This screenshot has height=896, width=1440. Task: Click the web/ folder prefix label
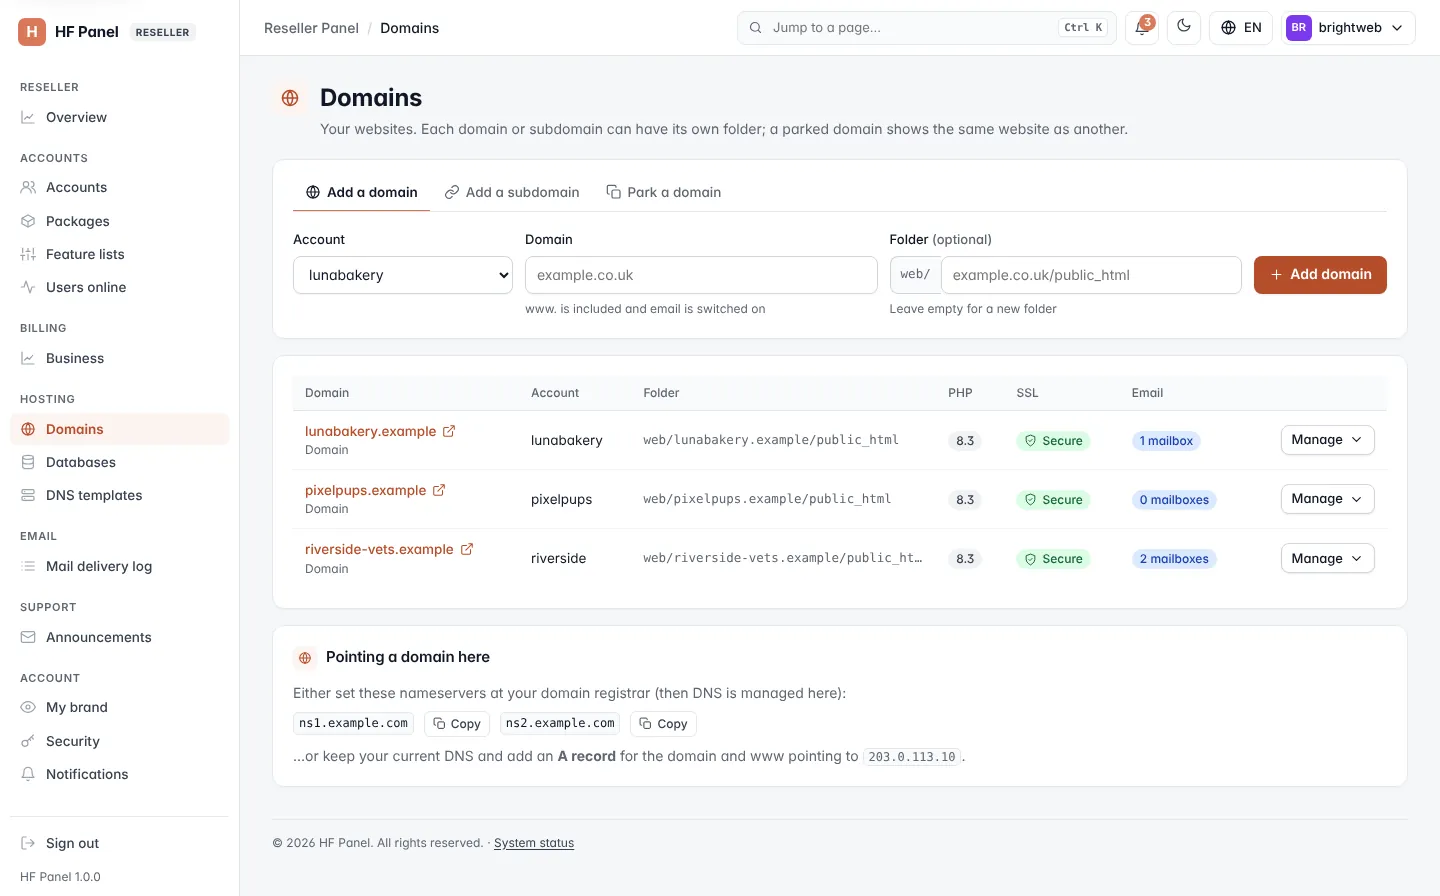pyautogui.click(x=915, y=275)
